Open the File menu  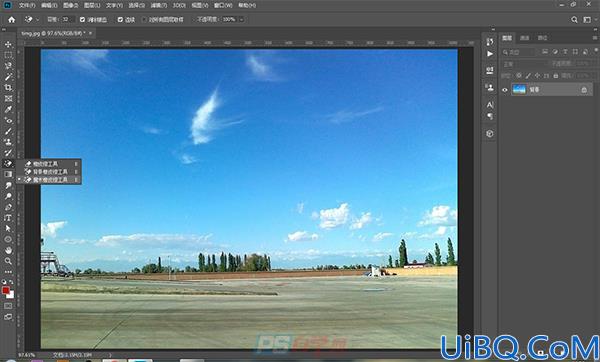tap(27, 5)
